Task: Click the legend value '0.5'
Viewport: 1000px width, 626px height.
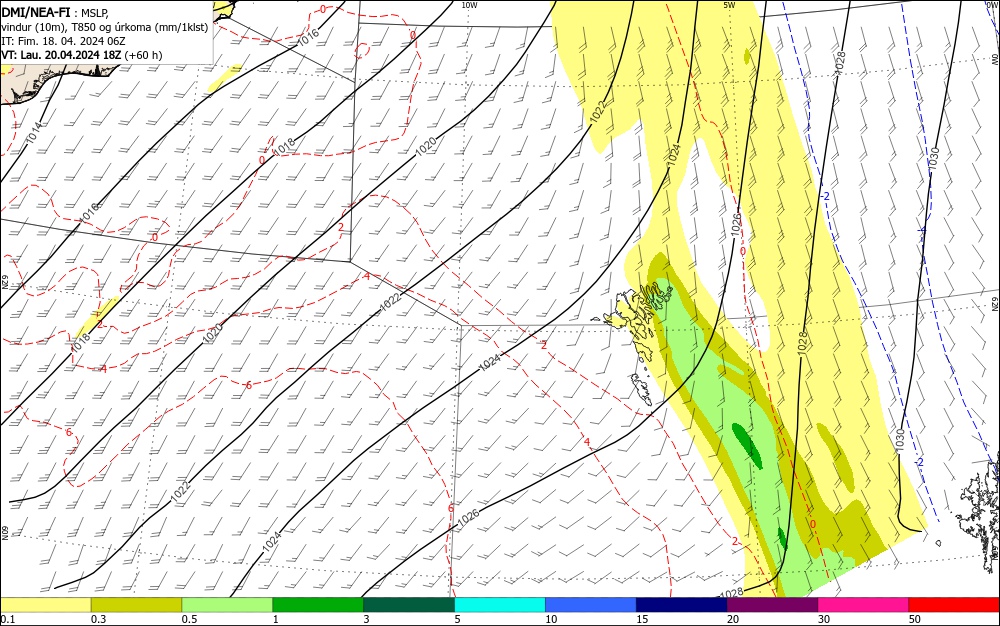Action: (189, 619)
